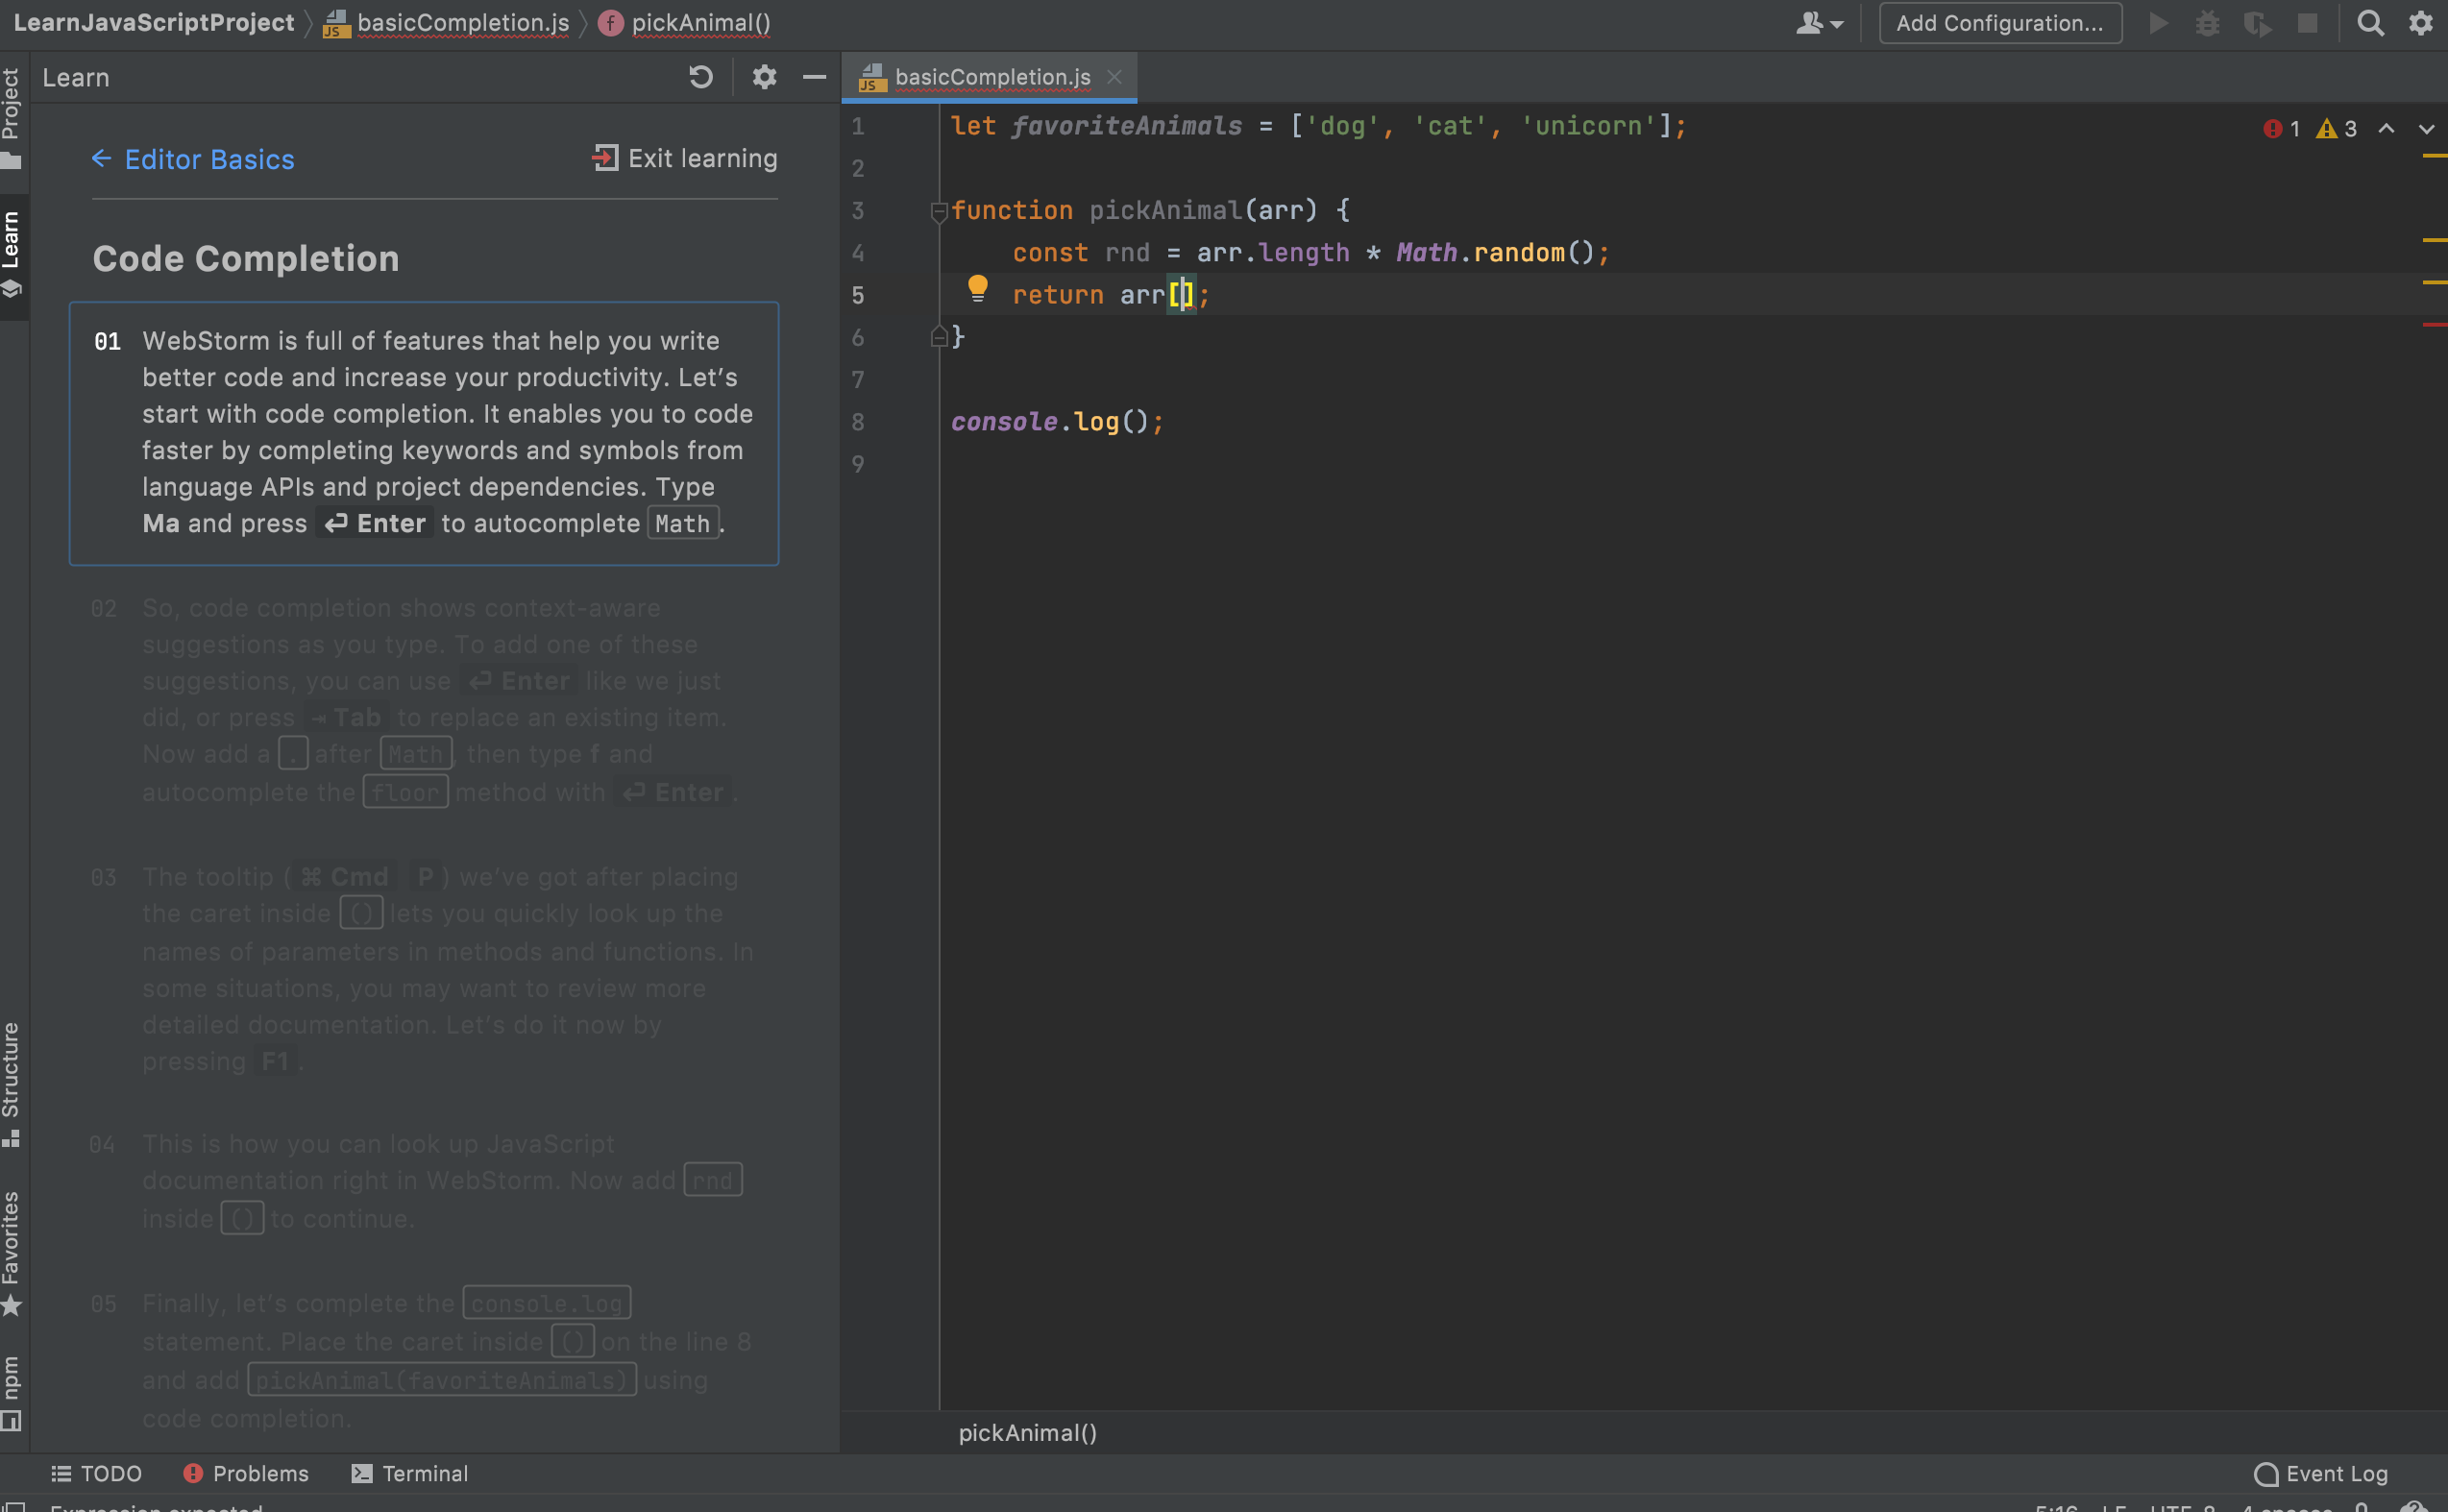Open the Learn panel settings gear

click(x=764, y=77)
